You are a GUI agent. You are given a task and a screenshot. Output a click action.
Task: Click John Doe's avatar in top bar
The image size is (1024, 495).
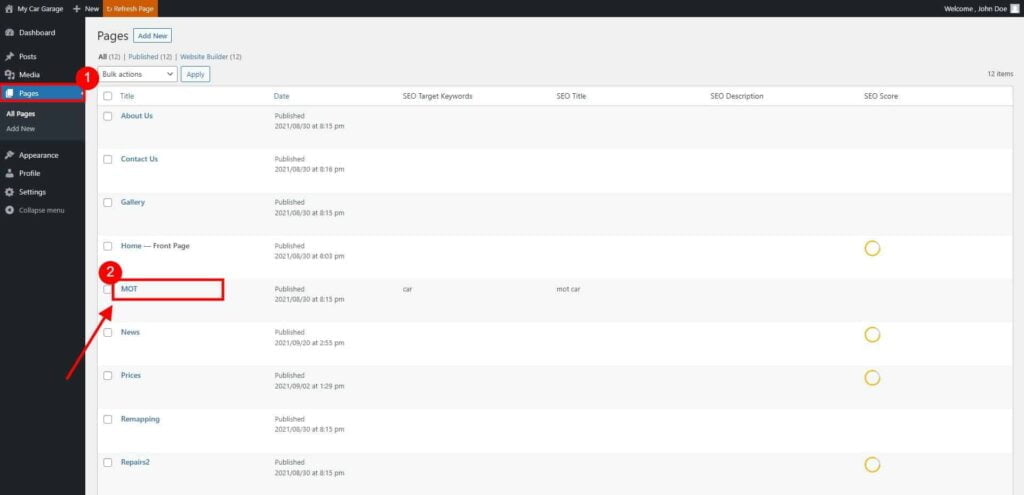pyautogui.click(x=1014, y=8)
